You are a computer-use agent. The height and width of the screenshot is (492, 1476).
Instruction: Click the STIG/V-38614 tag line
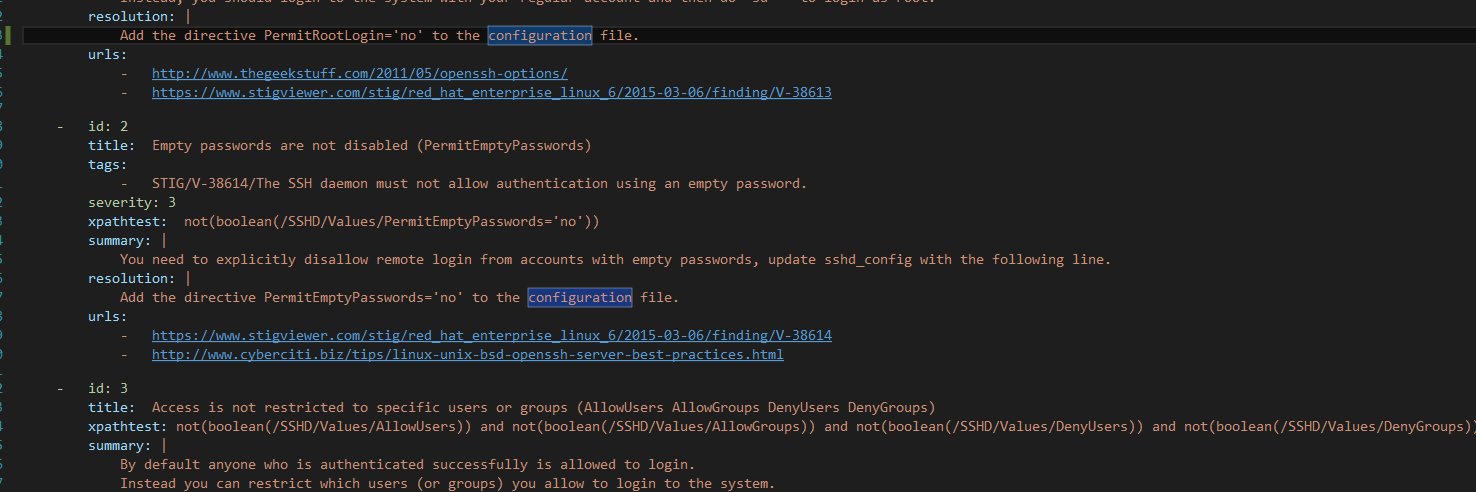479,183
